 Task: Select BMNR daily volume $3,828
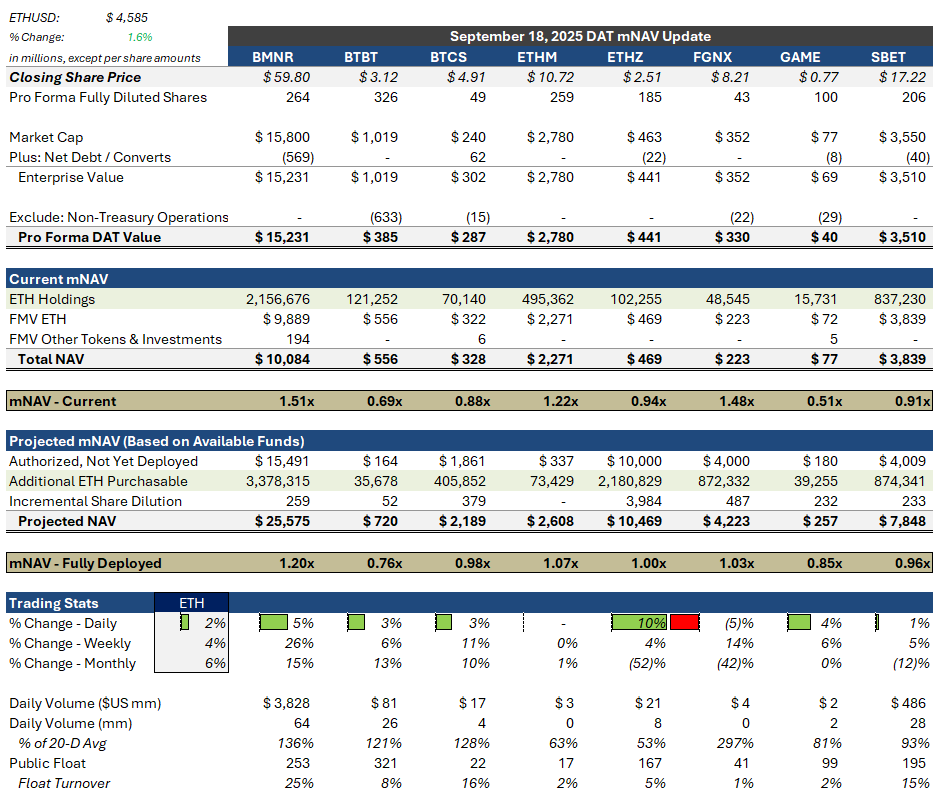coord(286,703)
